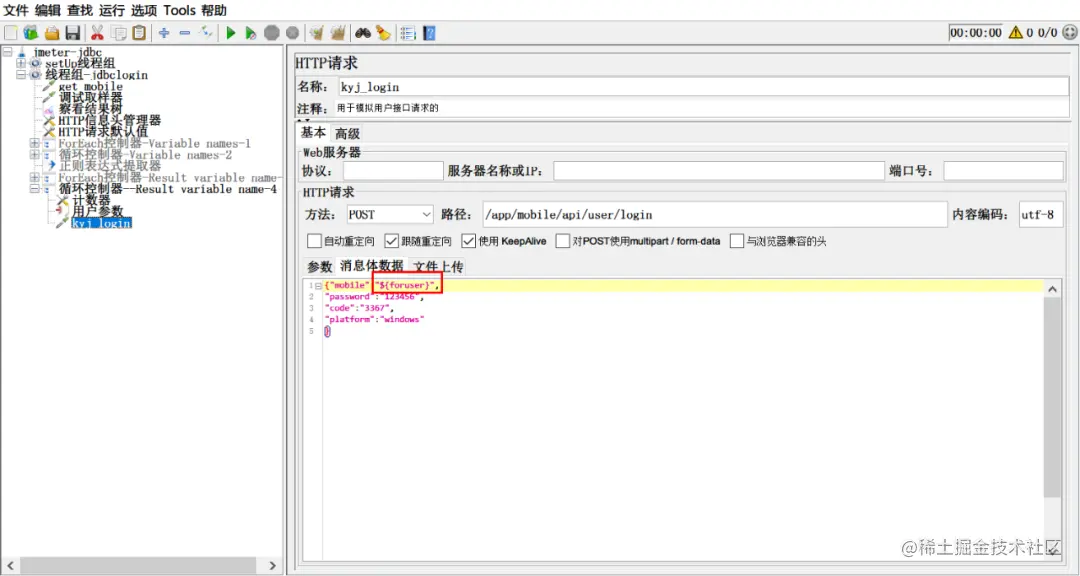Fold JSON body at line 1 marker
Viewport: 1080px width, 576px height.
318,285
